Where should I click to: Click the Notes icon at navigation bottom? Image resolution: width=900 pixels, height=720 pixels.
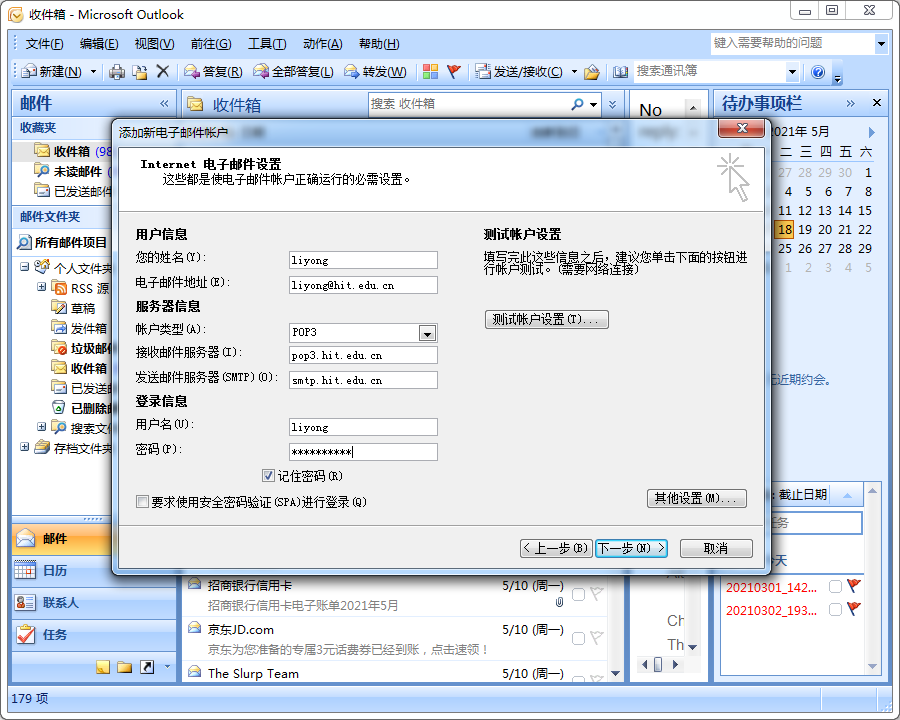coord(103,667)
